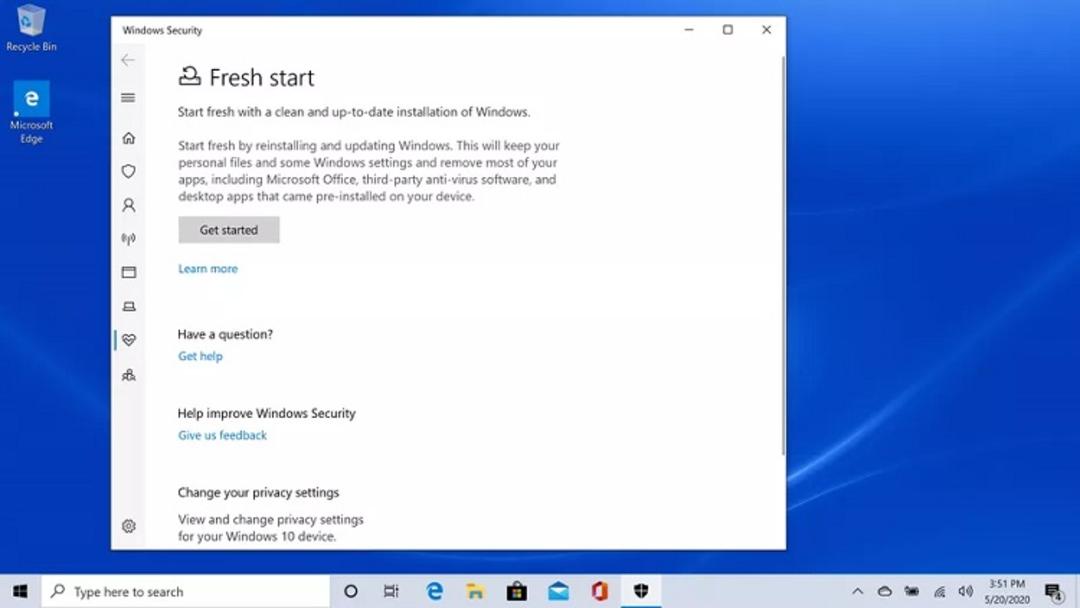Open the Home section in sidebar

click(x=129, y=138)
